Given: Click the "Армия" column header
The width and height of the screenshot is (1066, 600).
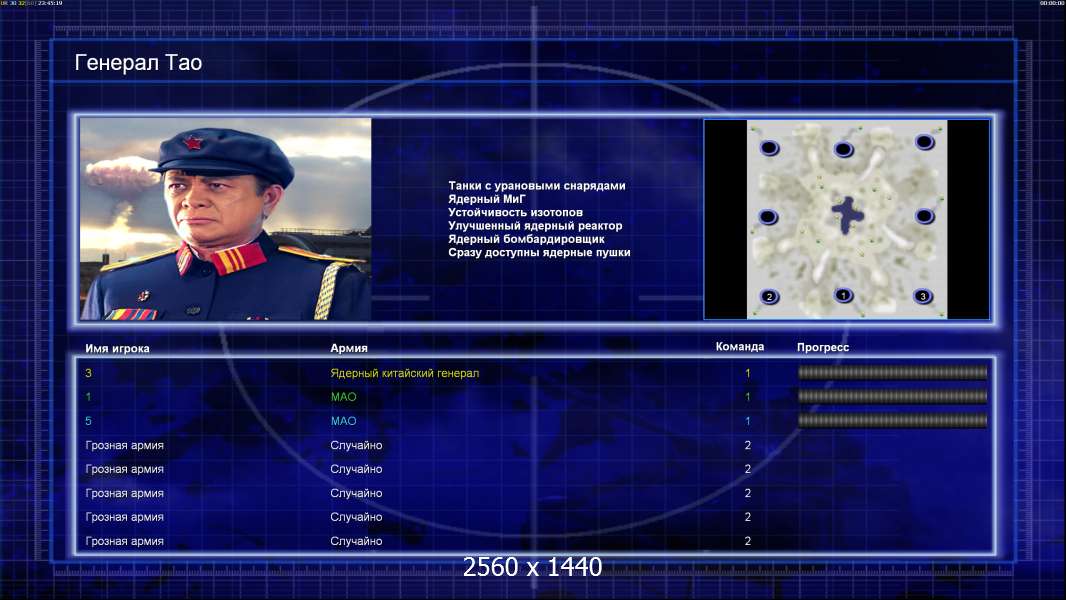Looking at the screenshot, I should [349, 349].
